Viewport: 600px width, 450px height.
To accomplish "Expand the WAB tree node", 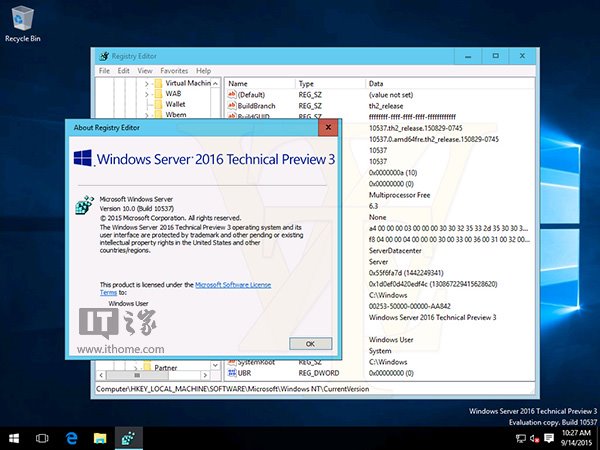I will pos(147,94).
